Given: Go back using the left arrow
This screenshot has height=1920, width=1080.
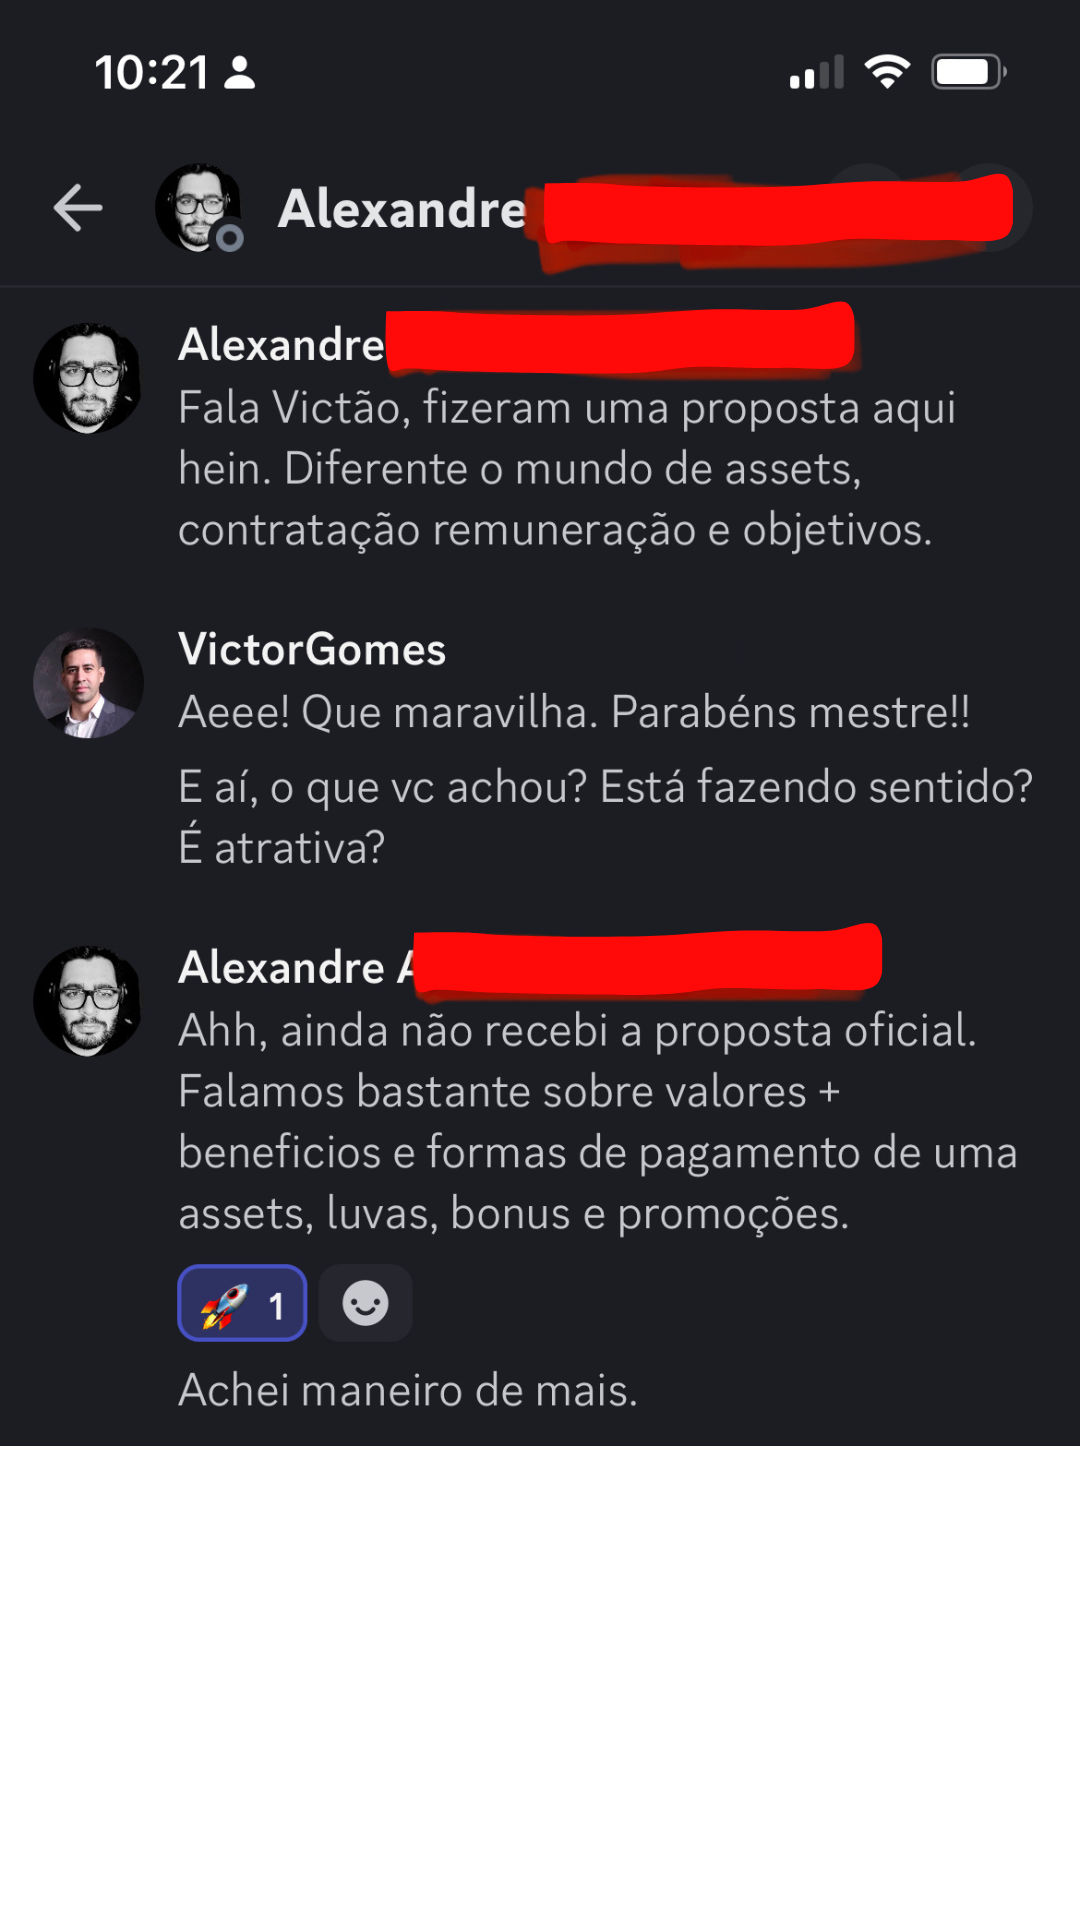Looking at the screenshot, I should (78, 208).
